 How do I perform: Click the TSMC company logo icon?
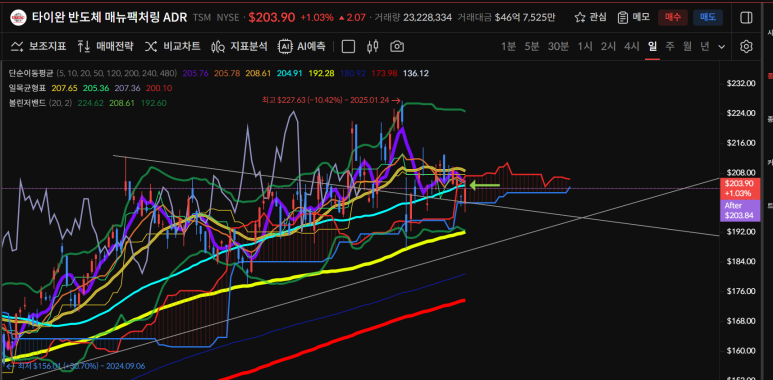click(x=18, y=18)
